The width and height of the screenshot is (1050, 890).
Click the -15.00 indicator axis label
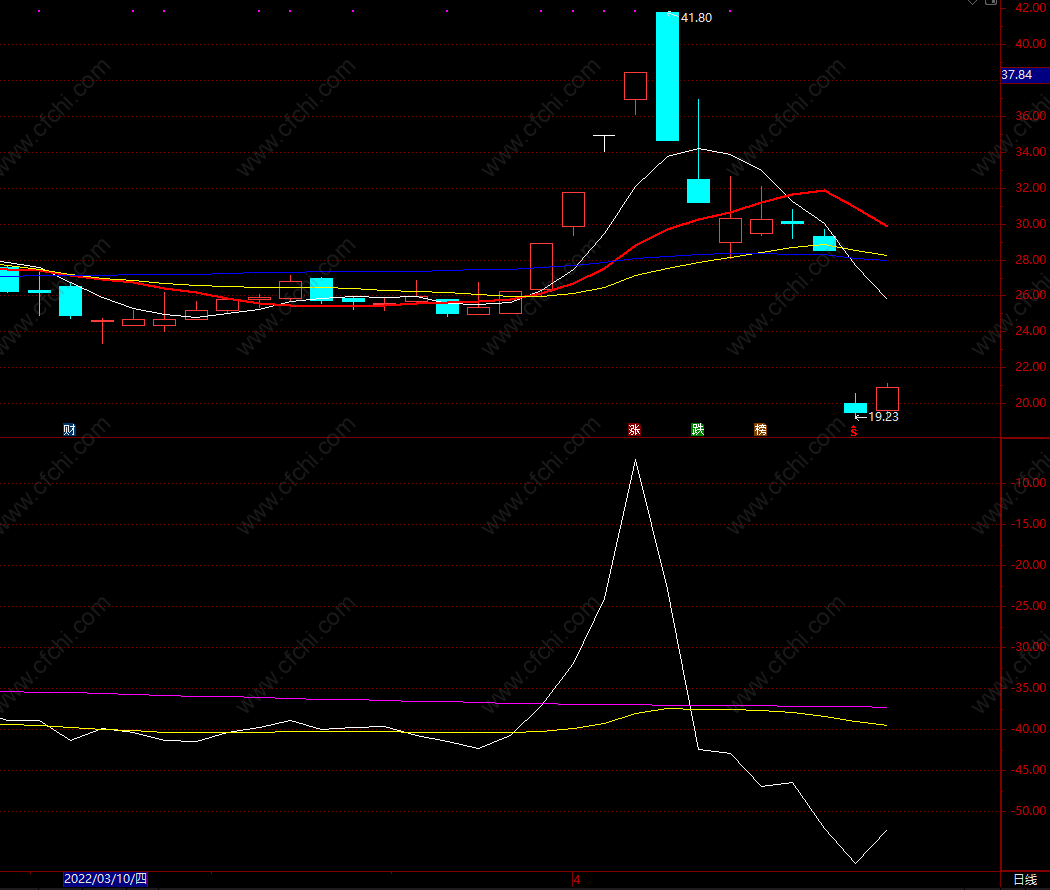(x=1029, y=524)
